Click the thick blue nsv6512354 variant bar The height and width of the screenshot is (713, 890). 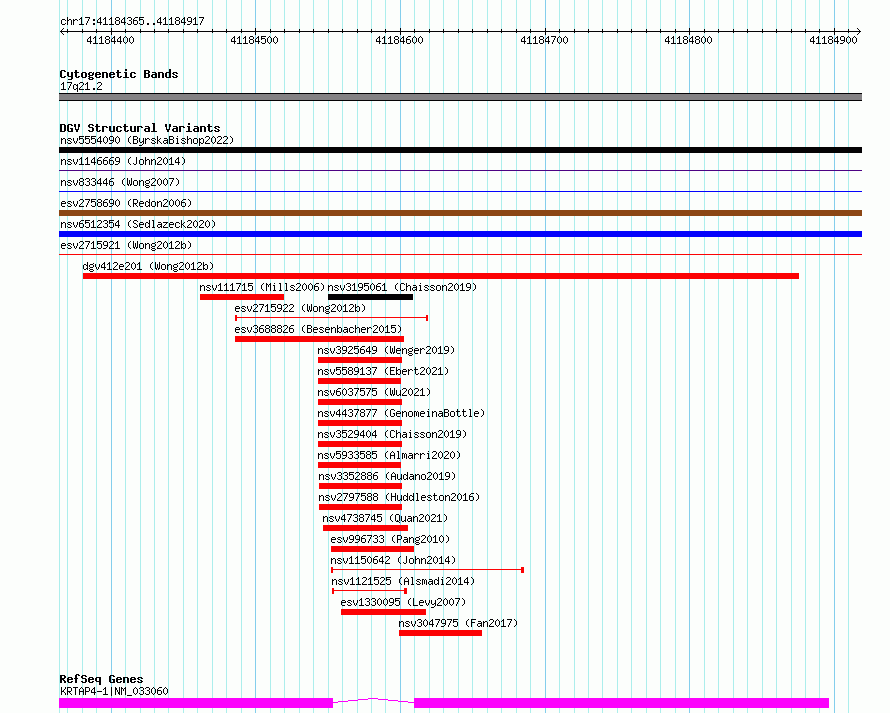coord(460,234)
